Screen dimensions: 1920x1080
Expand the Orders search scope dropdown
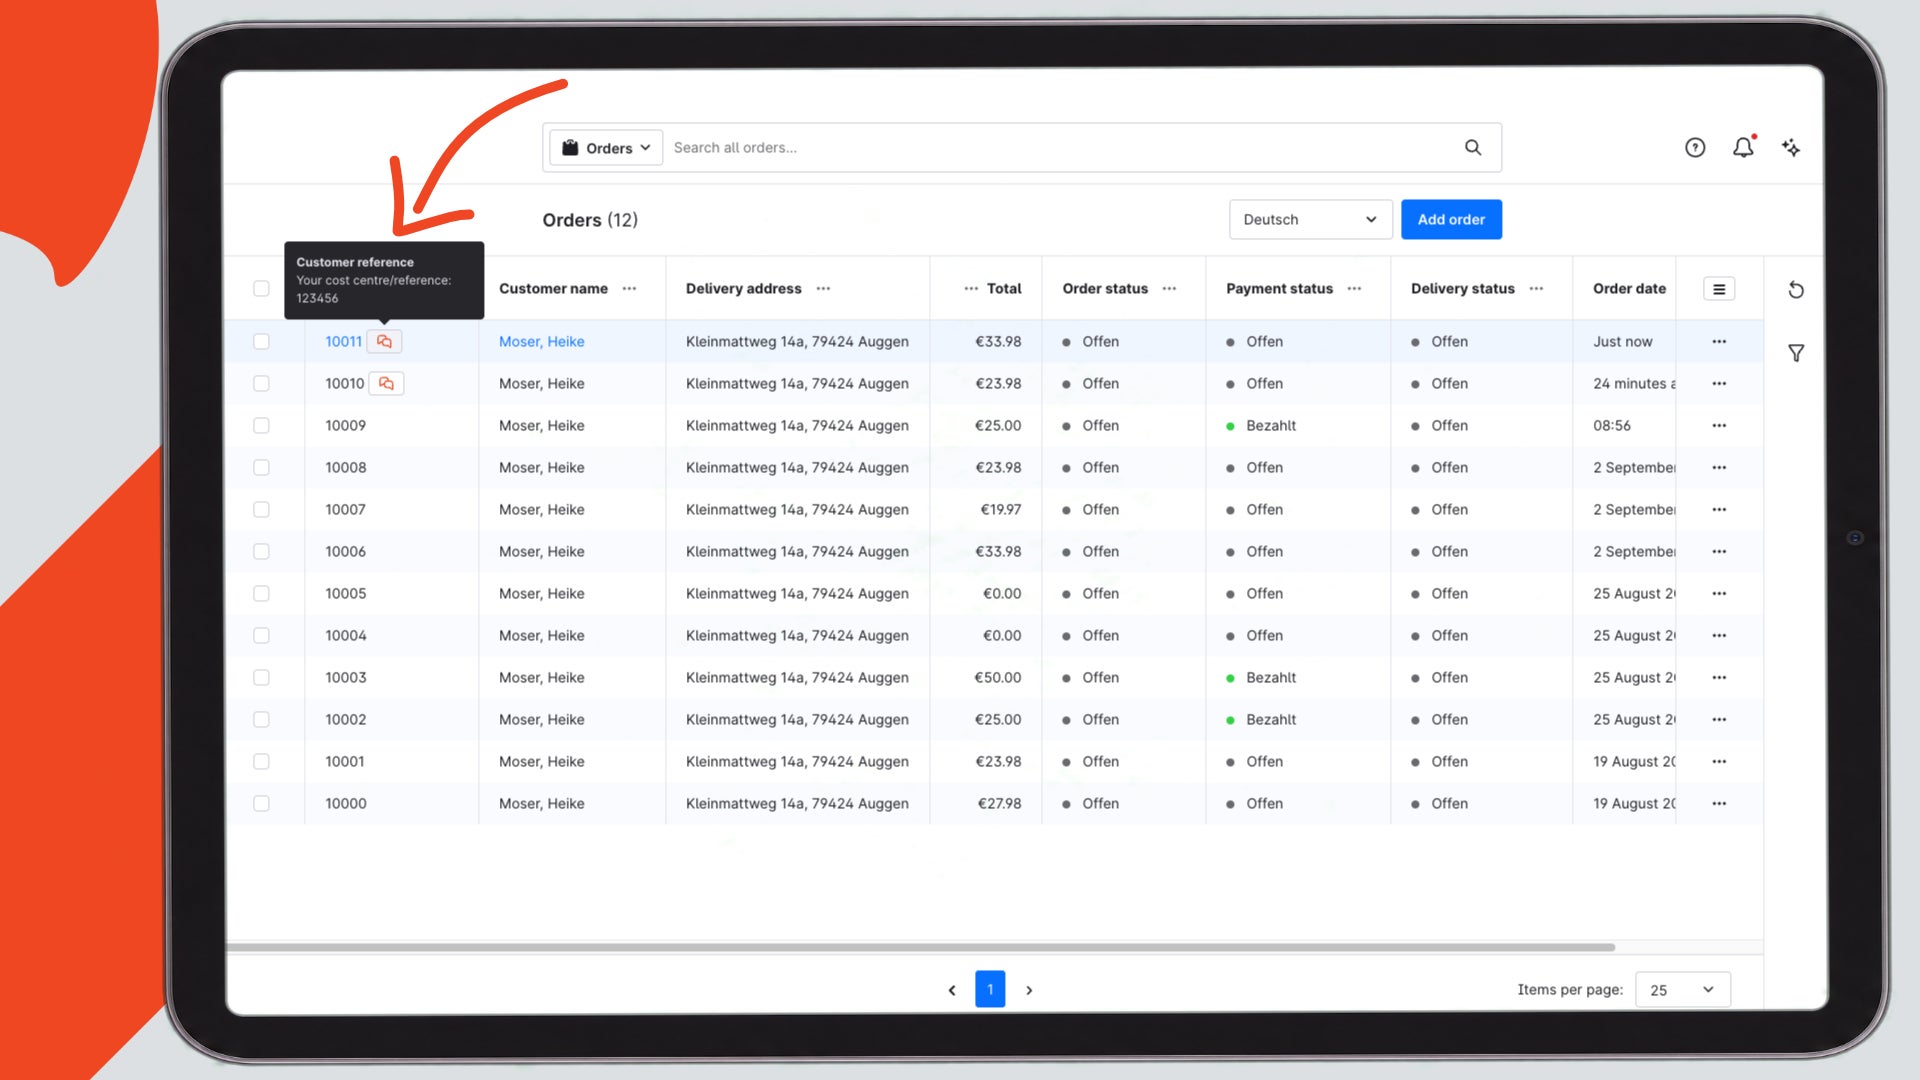(x=606, y=148)
